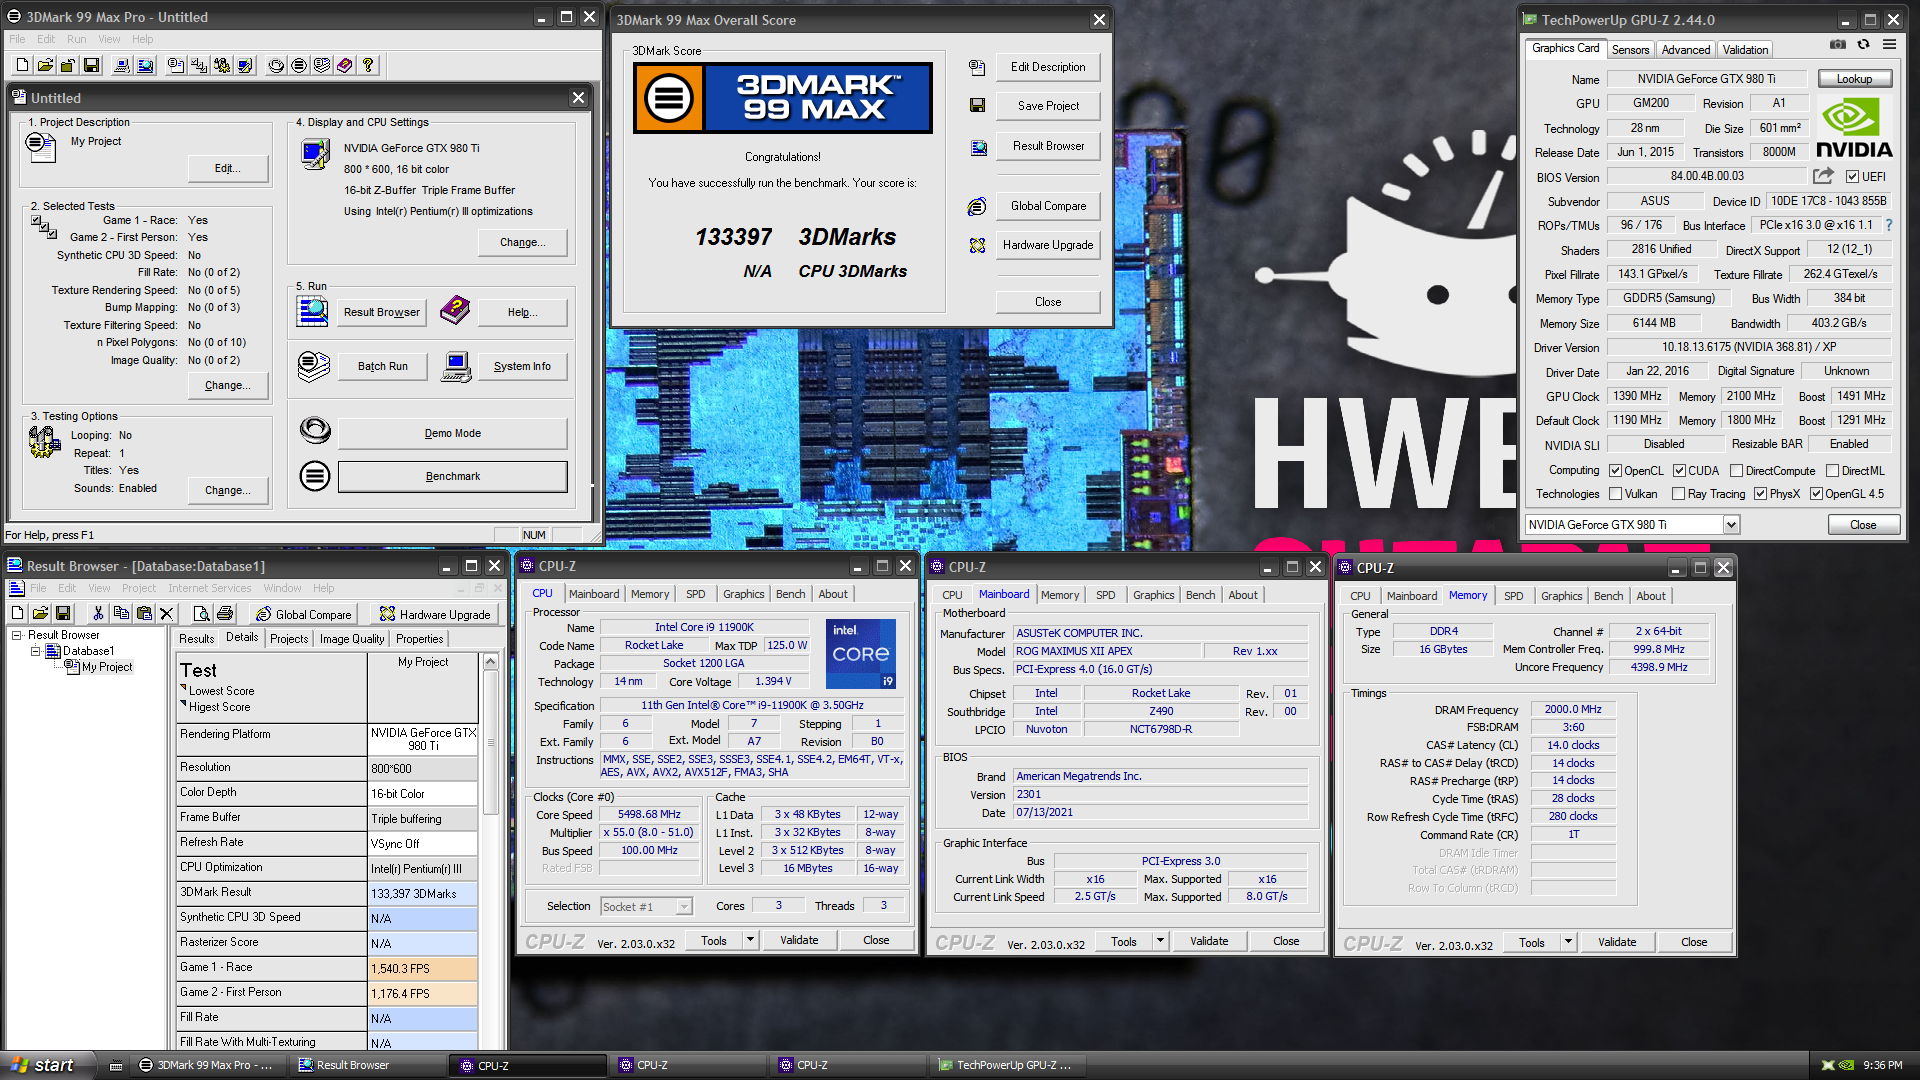Click Copy icon in Result Browser toolbar
1920x1080 pixels.
[121, 613]
